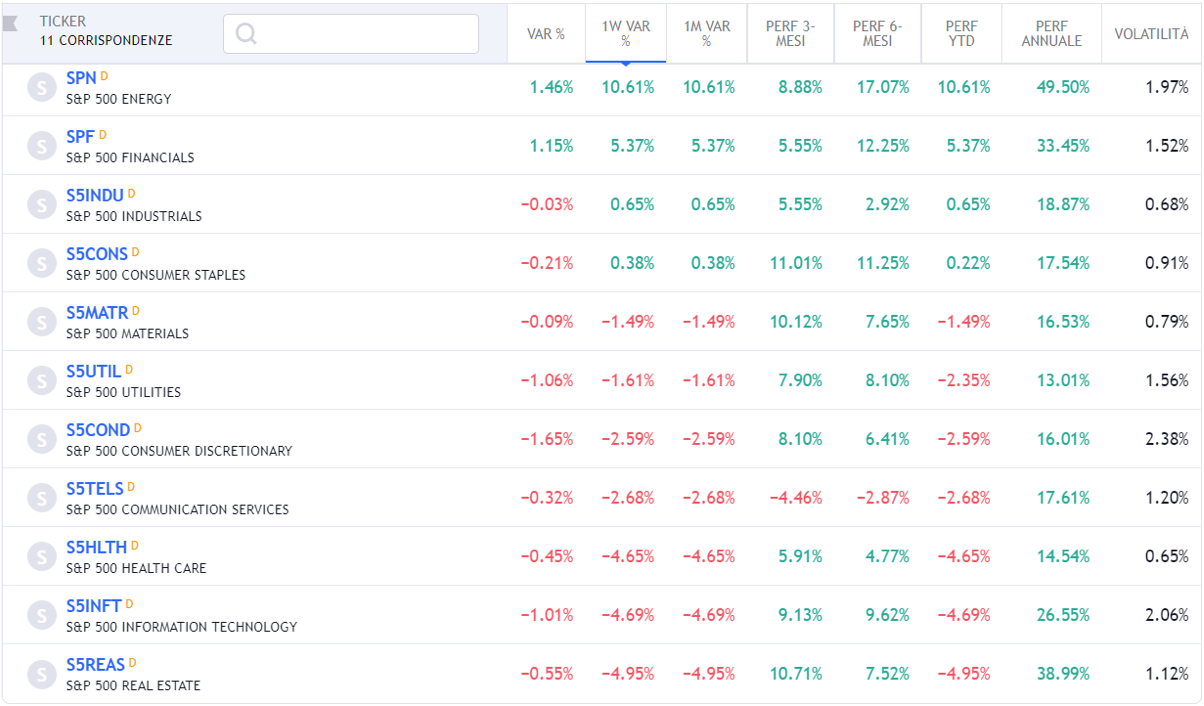Sort by PERF ANNUALE column header
1204x706 pixels.
[x=1052, y=34]
